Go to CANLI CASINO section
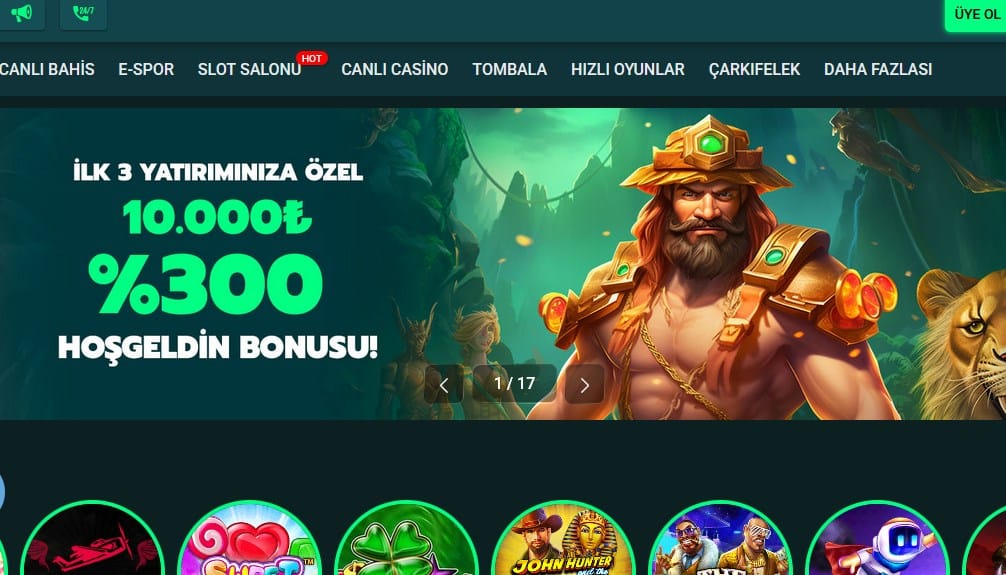The width and height of the screenshot is (1006, 575). tap(395, 69)
